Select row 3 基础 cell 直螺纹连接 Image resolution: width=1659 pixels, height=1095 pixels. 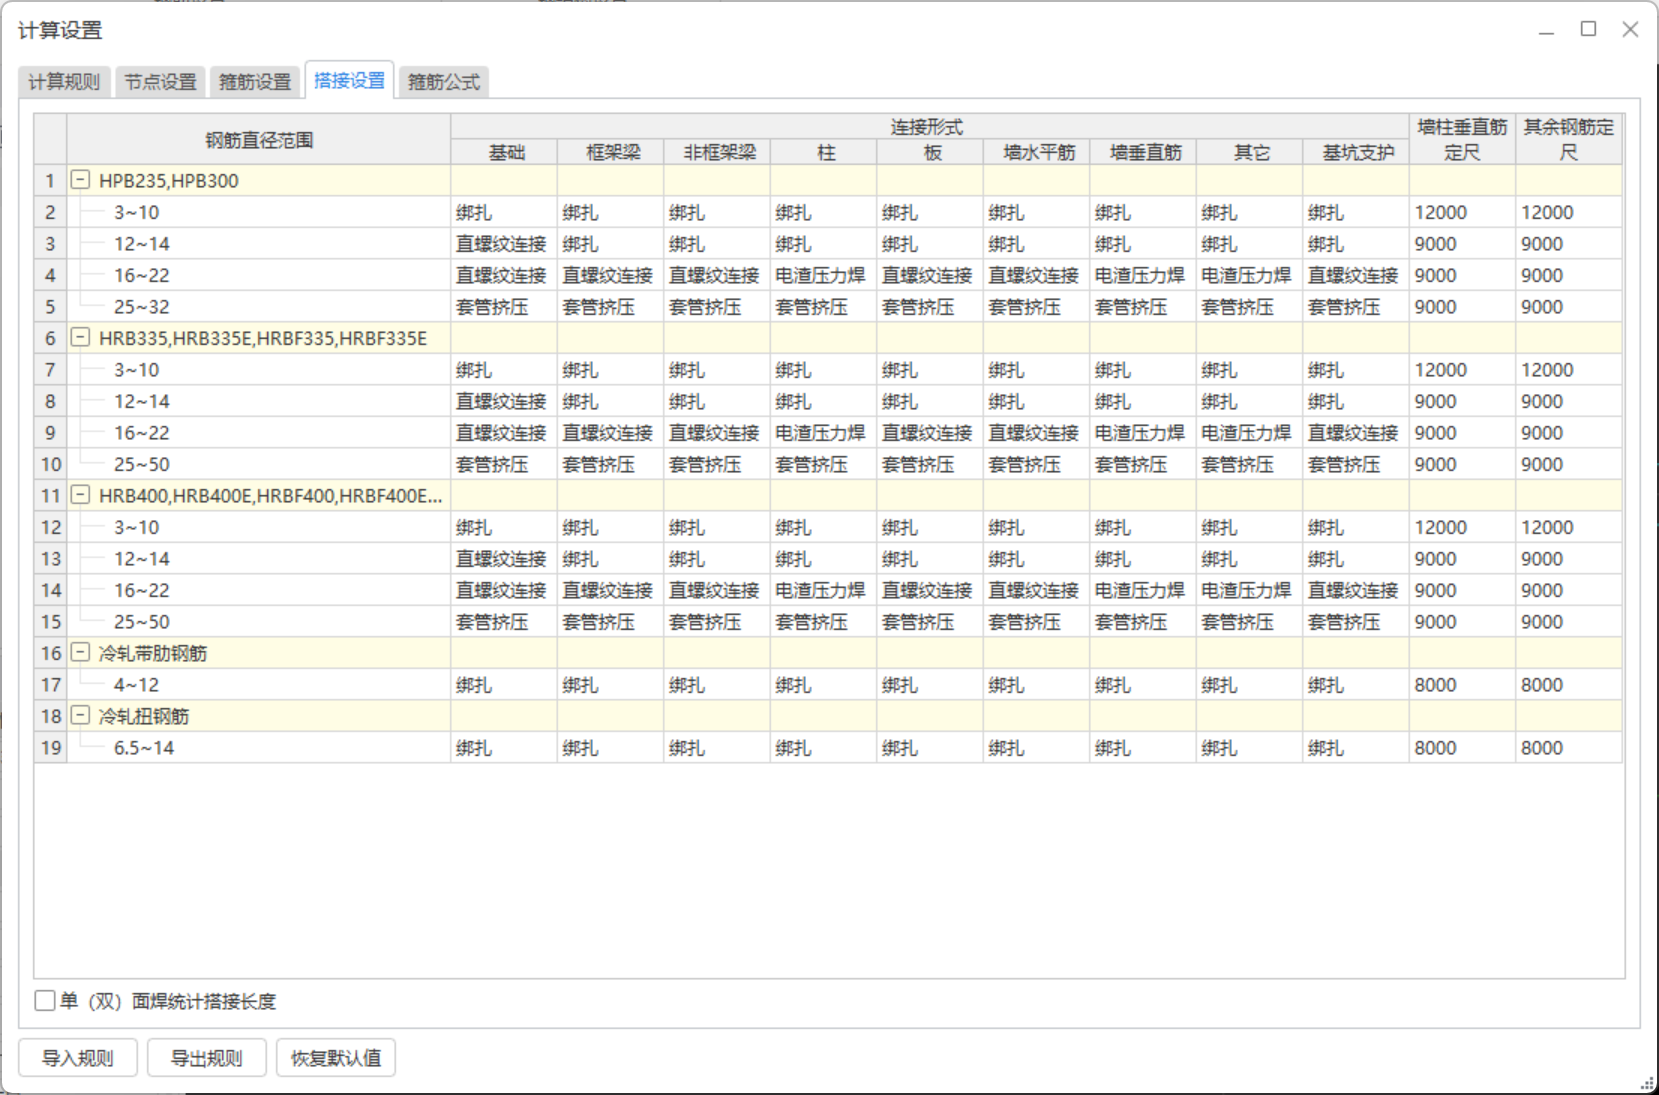(504, 244)
